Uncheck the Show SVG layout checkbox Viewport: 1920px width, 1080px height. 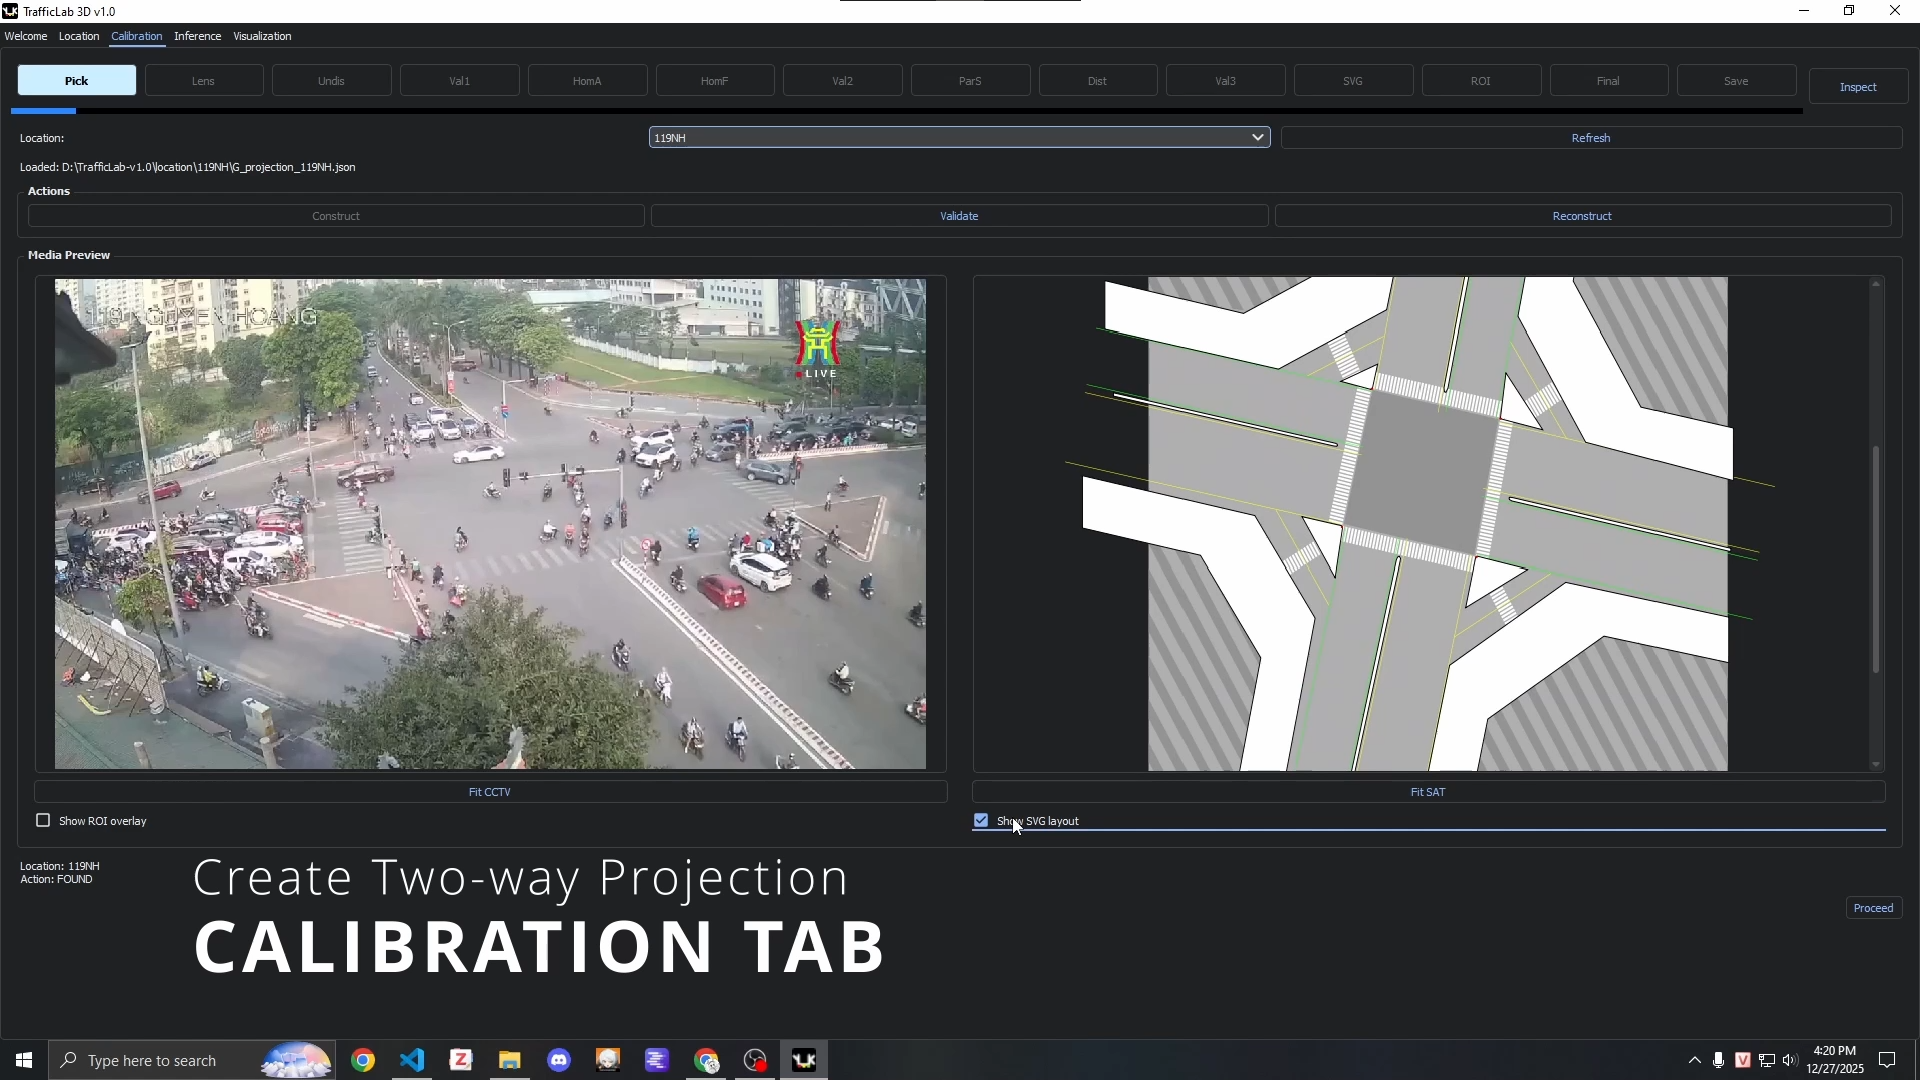981,820
